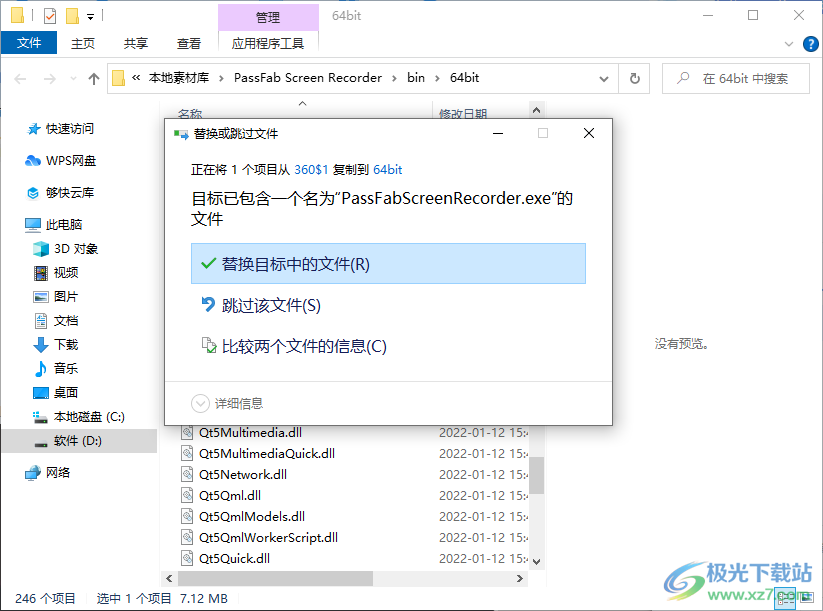Image resolution: width=823 pixels, height=611 pixels.
Task: Select 此电脑 in the navigation pane
Action: pos(64,225)
